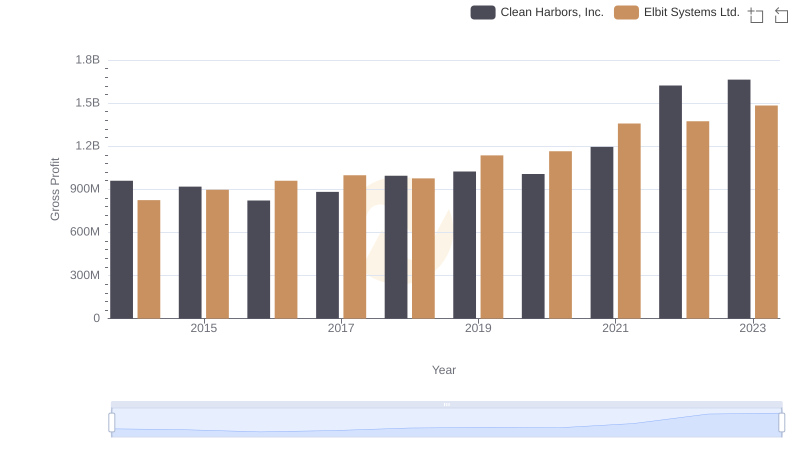The height and width of the screenshot is (461, 800).
Task: Click the 2019 x-axis label
Action: point(478,328)
